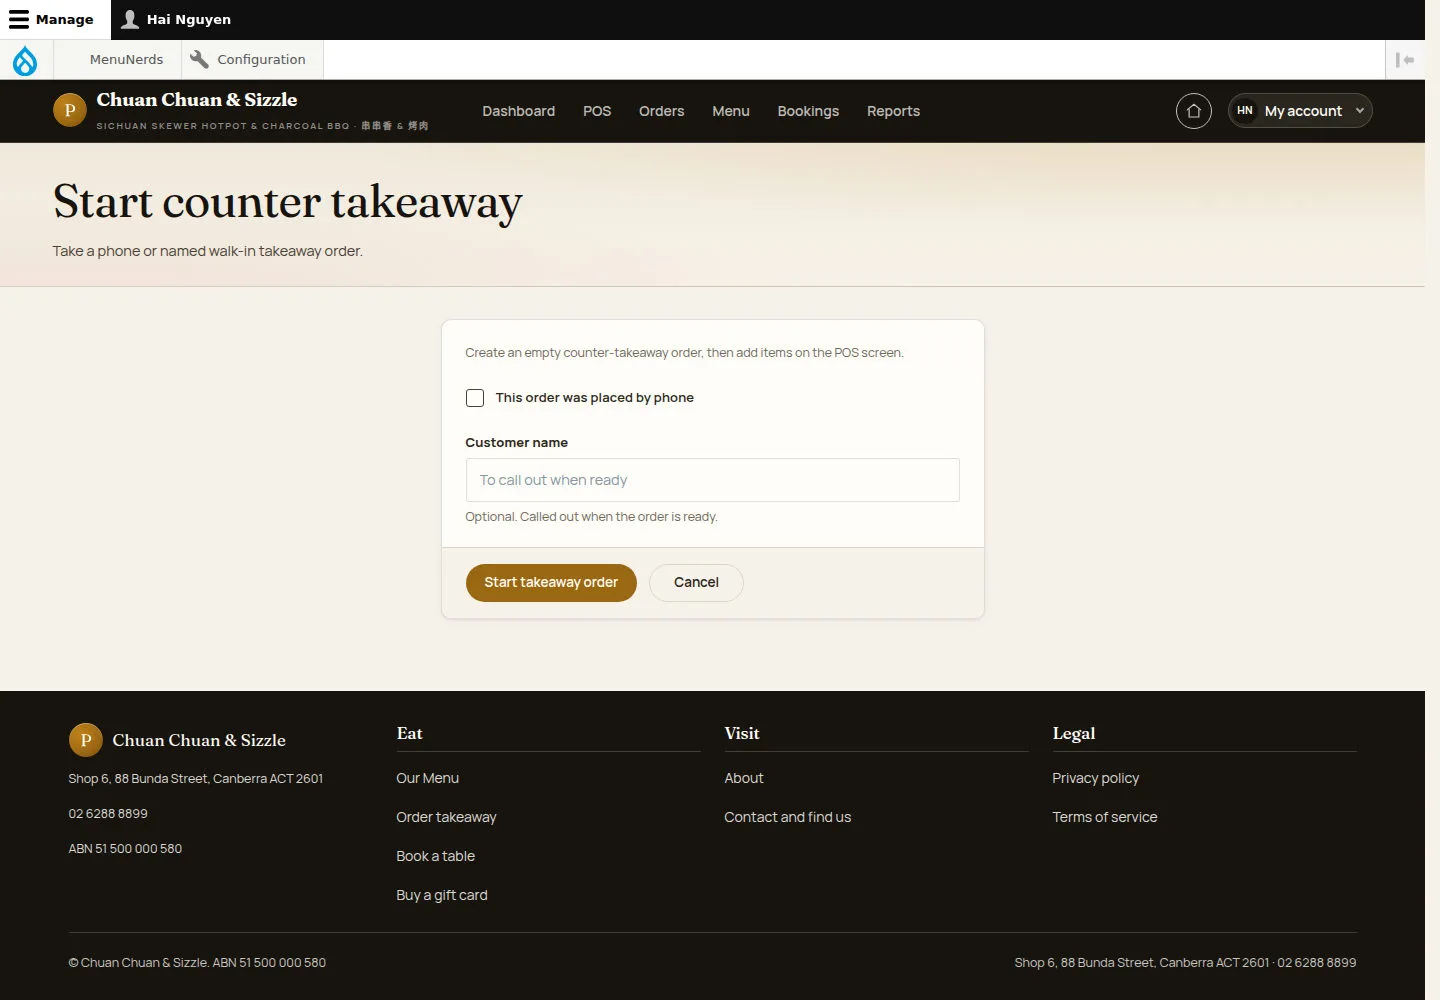This screenshot has height=1000, width=1440.
Task: Click the 'ABN 51 500 000 580' footer text
Action: pyautogui.click(x=125, y=849)
